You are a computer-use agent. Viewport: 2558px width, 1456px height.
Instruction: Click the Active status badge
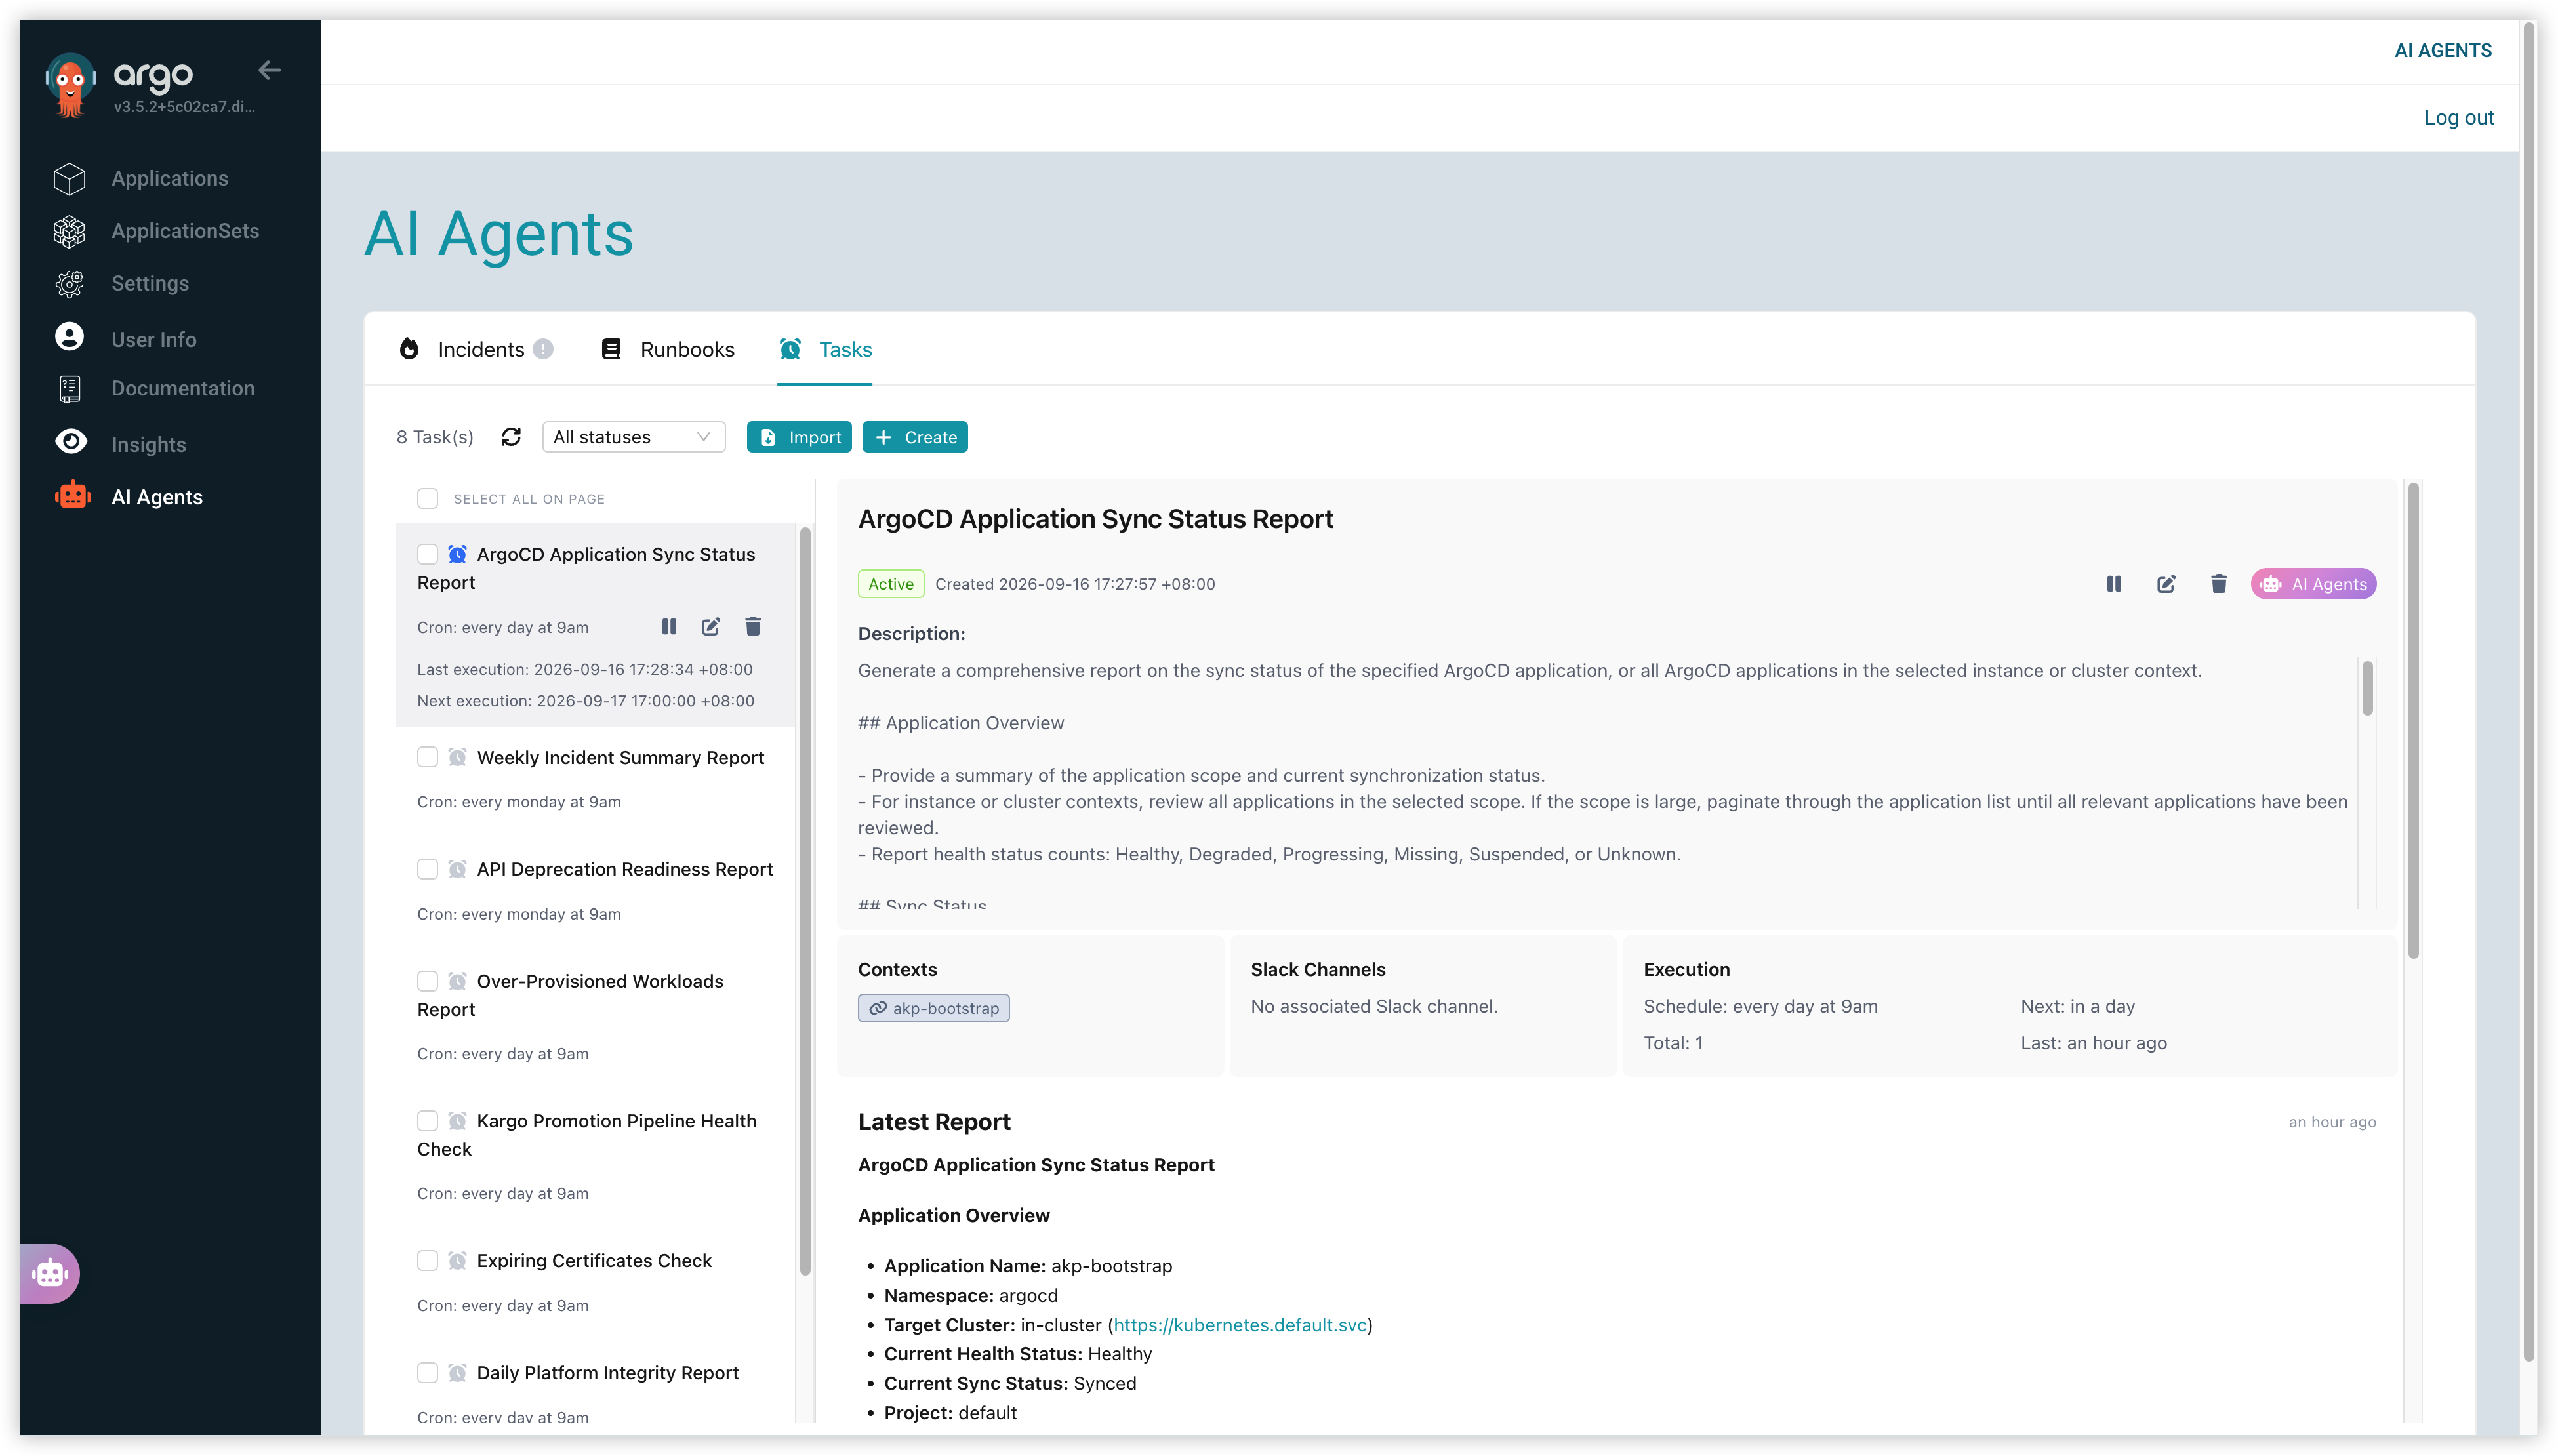[x=890, y=584]
